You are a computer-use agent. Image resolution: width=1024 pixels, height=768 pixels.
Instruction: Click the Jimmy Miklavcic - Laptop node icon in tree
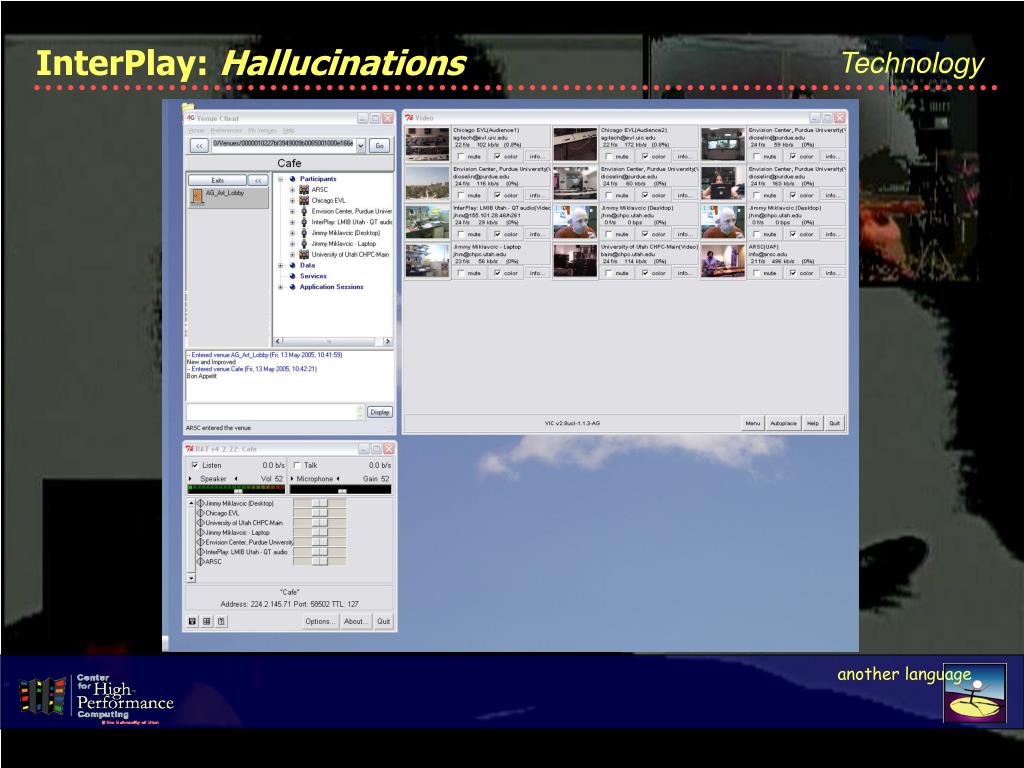[304, 244]
